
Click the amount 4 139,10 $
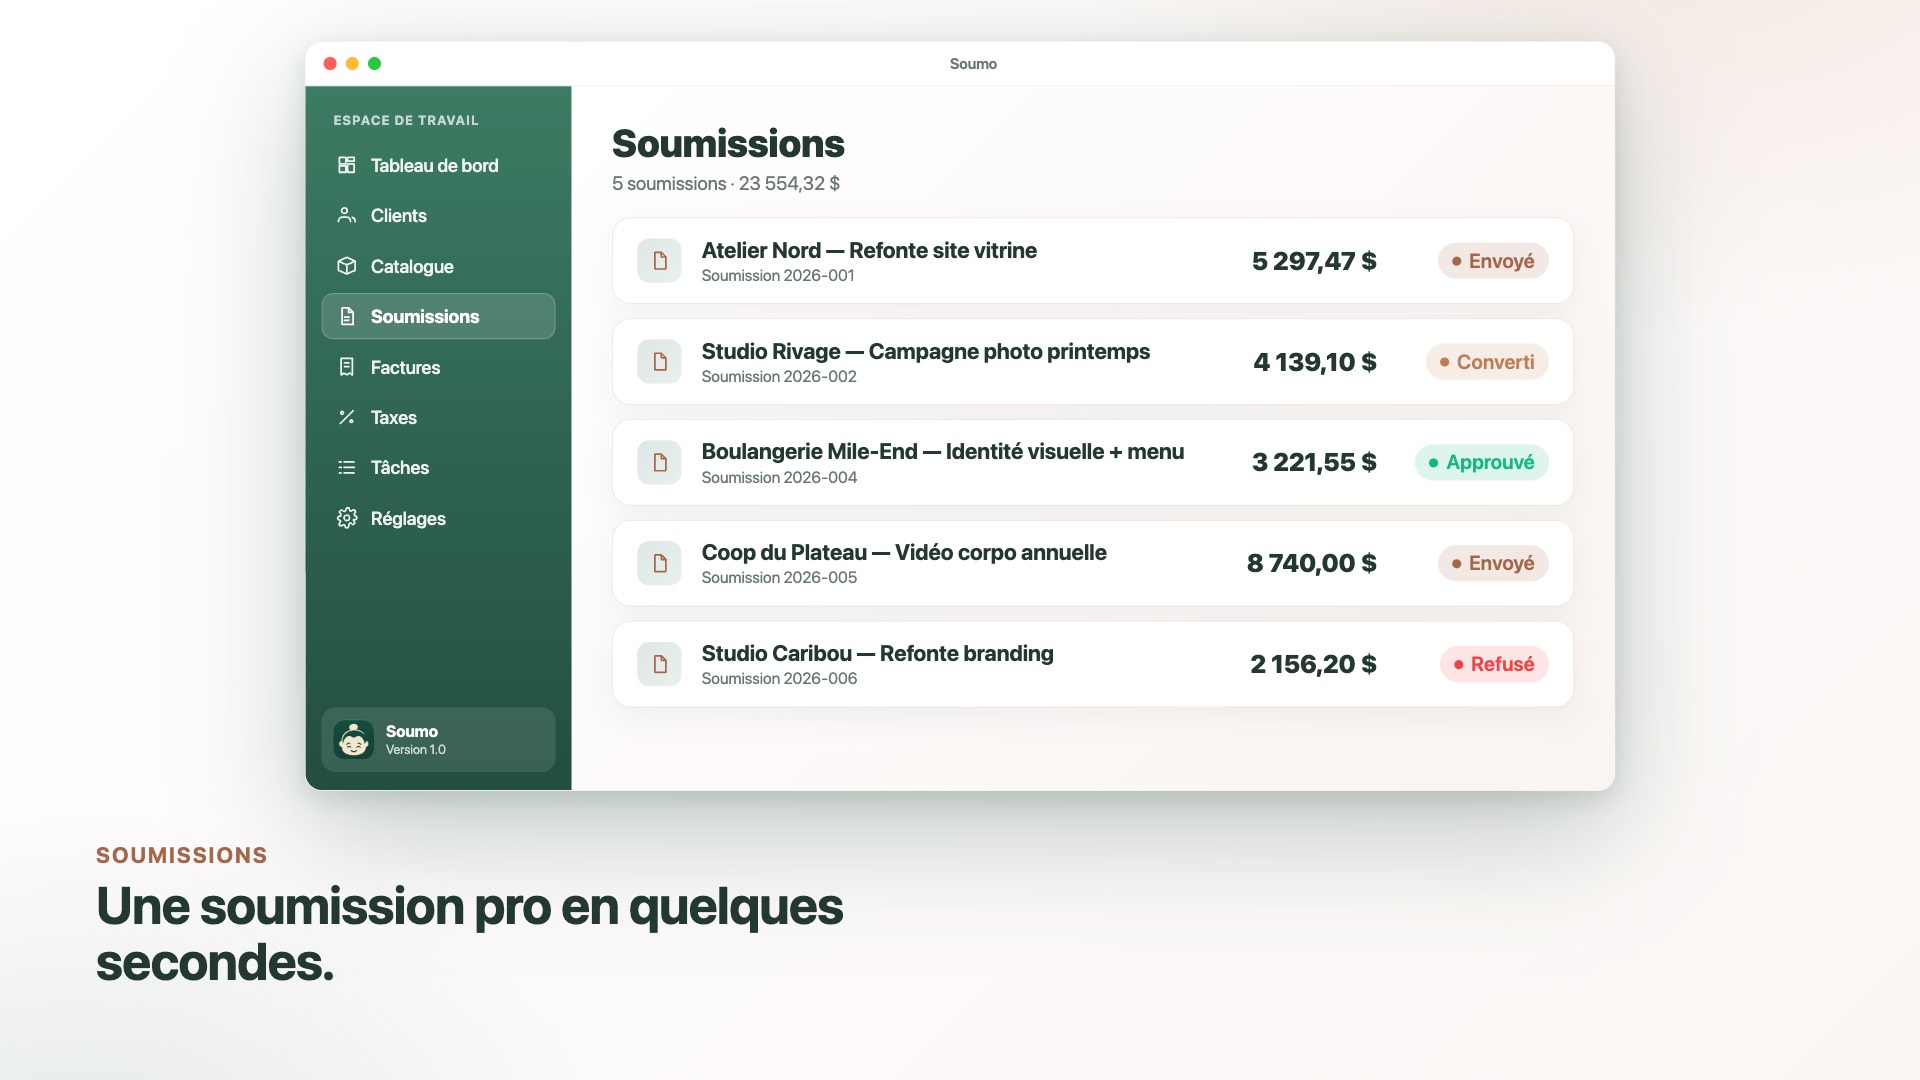click(1315, 362)
